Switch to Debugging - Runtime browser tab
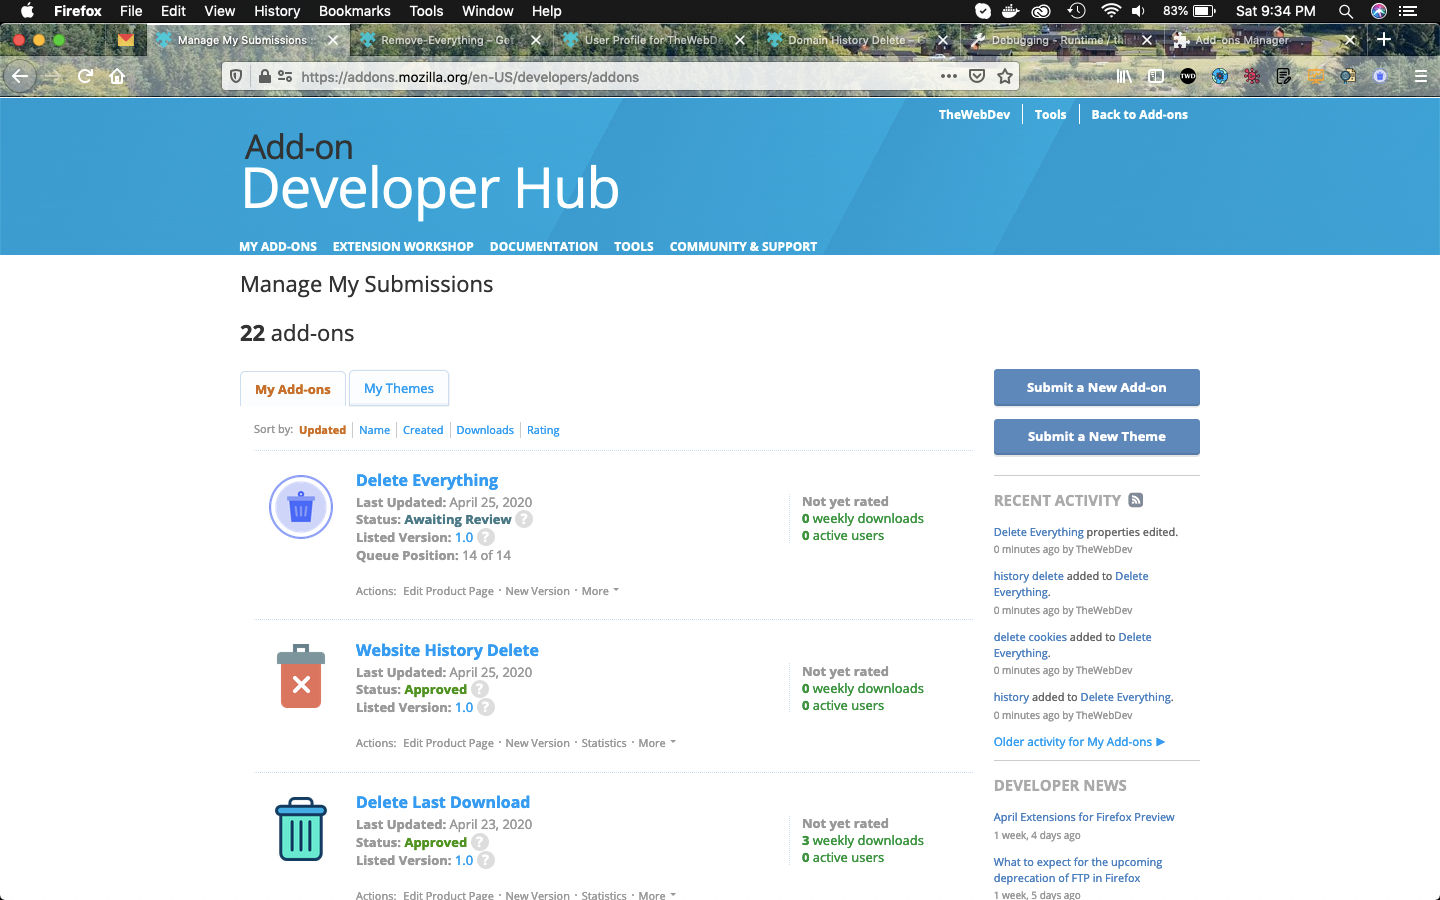This screenshot has height=900, width=1440. click(1059, 40)
